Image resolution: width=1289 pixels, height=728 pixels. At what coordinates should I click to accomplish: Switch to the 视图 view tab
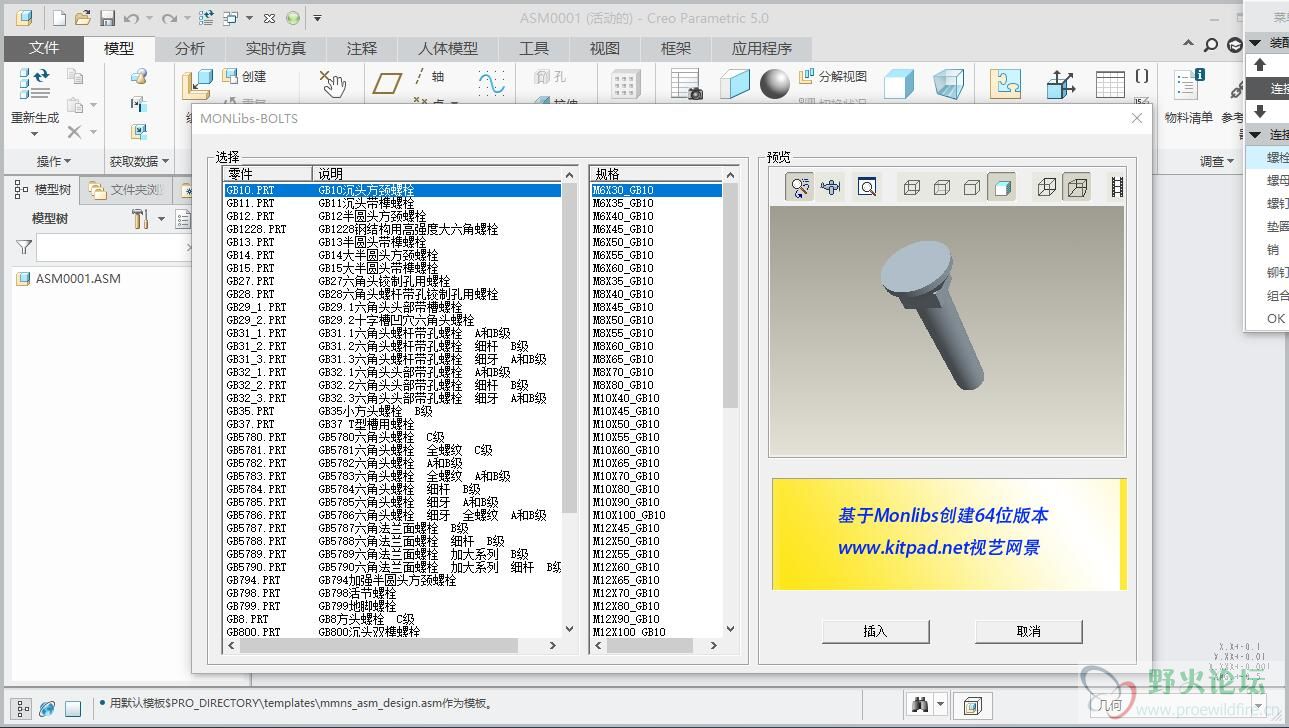coord(605,48)
